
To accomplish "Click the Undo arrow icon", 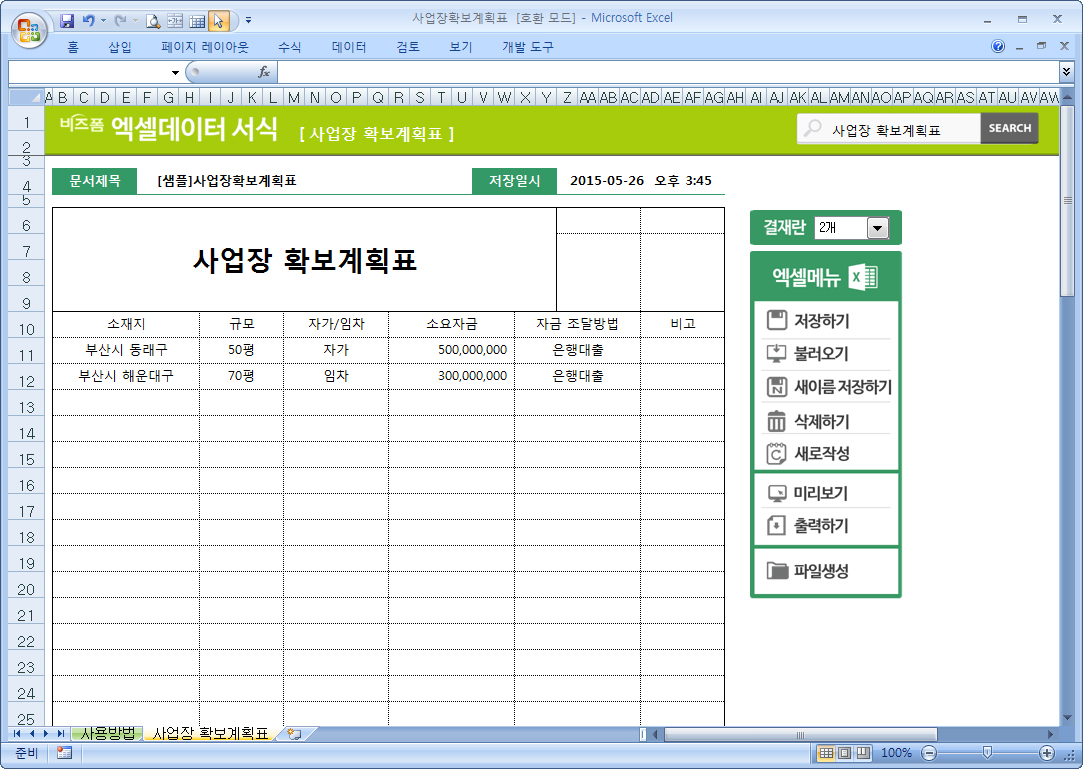I will (89, 20).
